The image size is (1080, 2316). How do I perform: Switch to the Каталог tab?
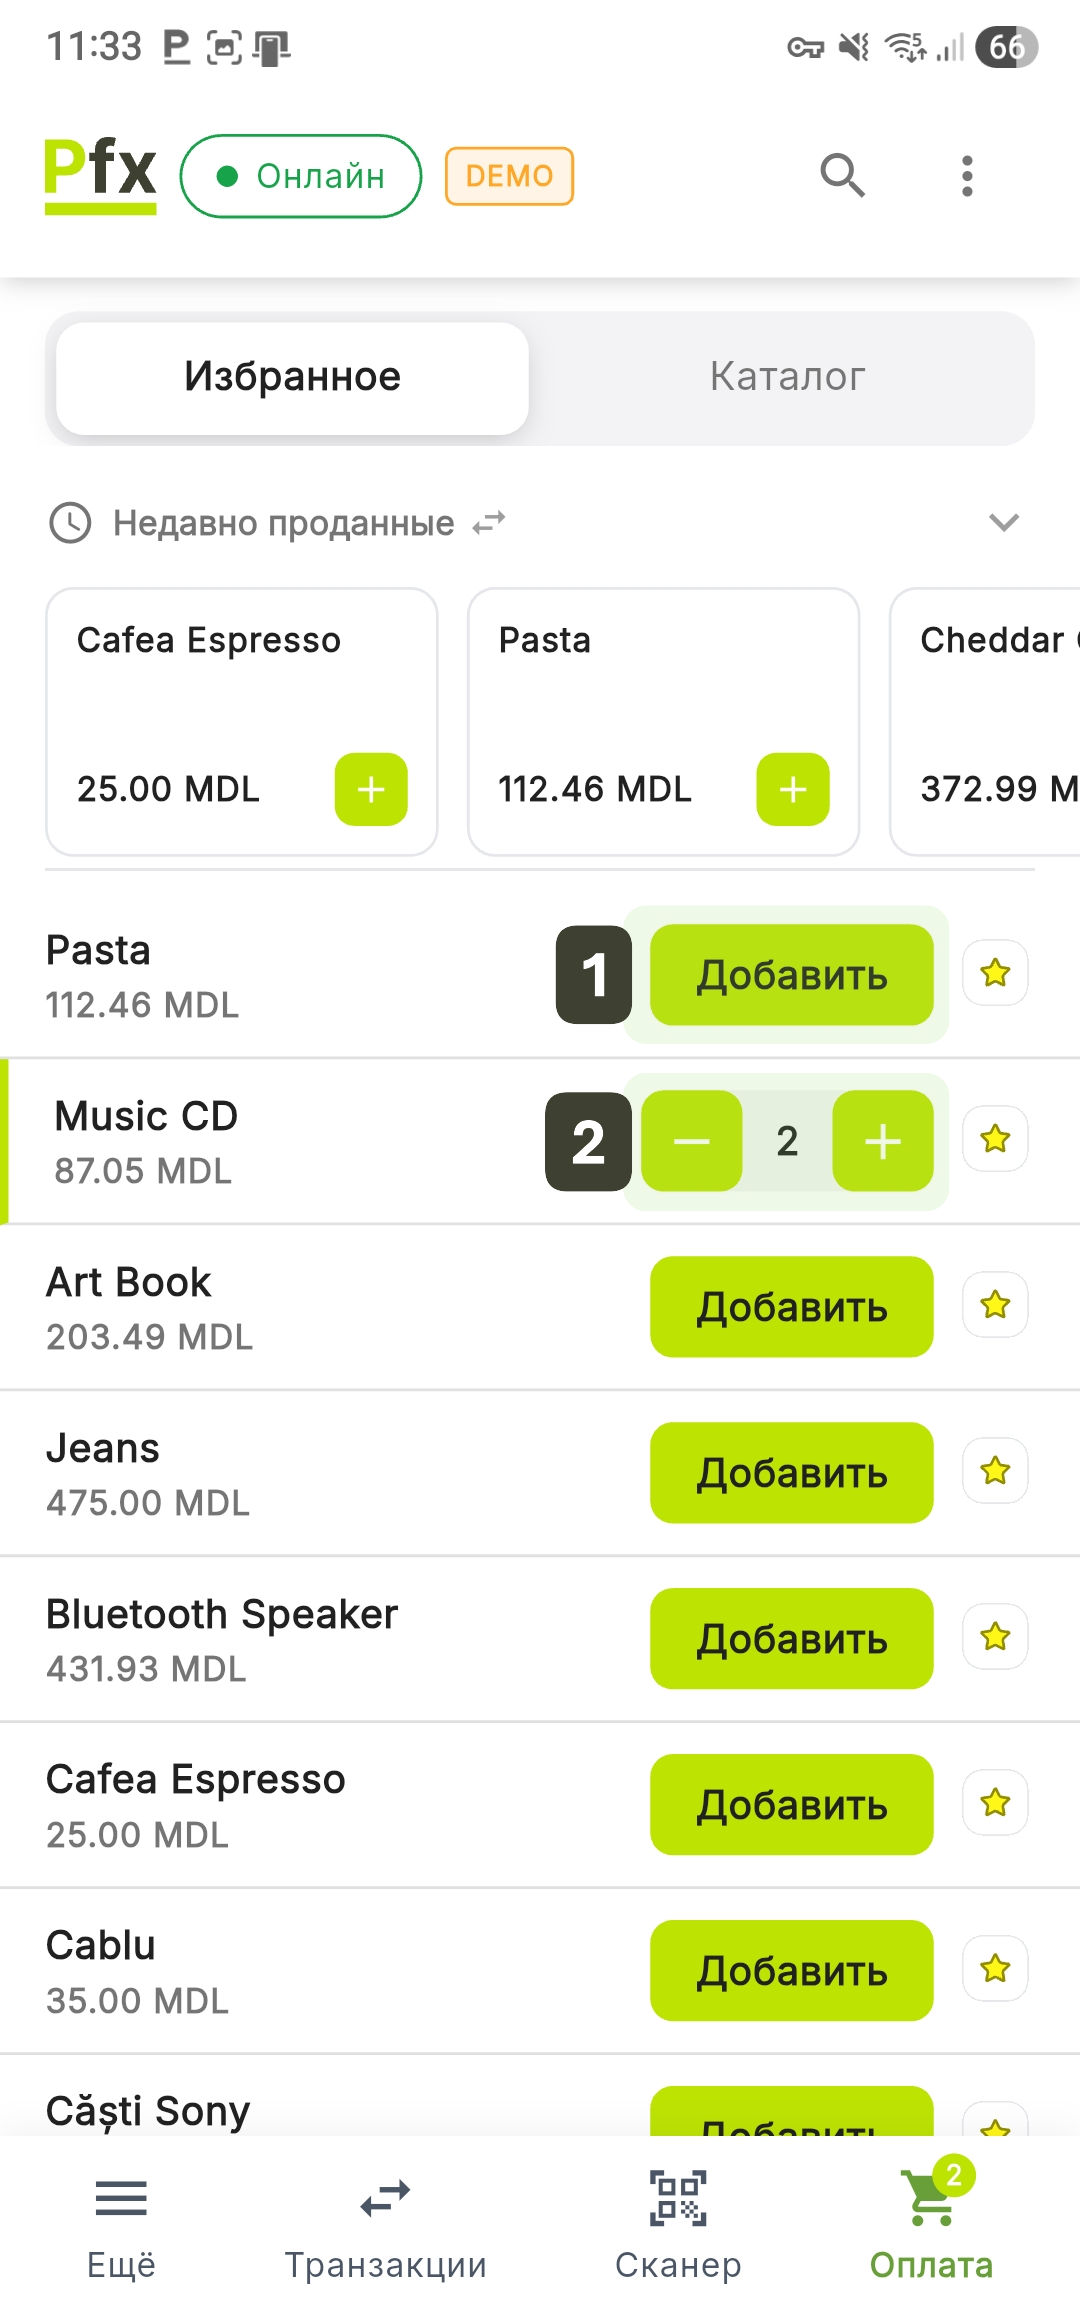tap(787, 377)
